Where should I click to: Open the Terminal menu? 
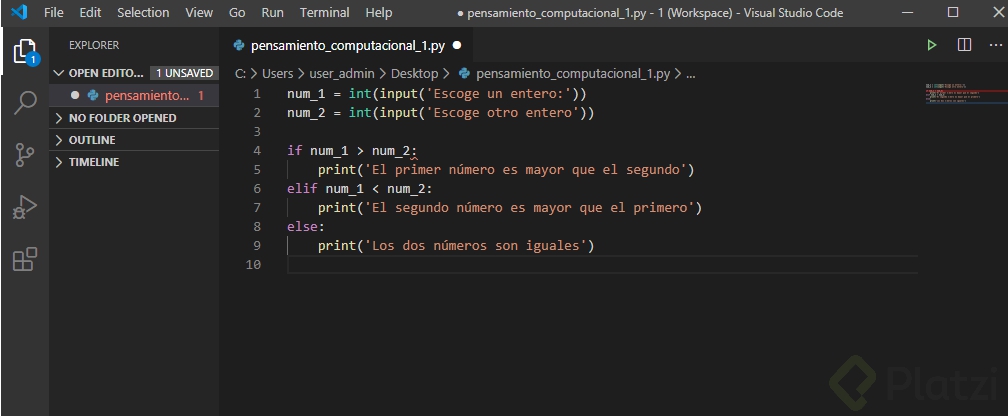pyautogui.click(x=325, y=12)
